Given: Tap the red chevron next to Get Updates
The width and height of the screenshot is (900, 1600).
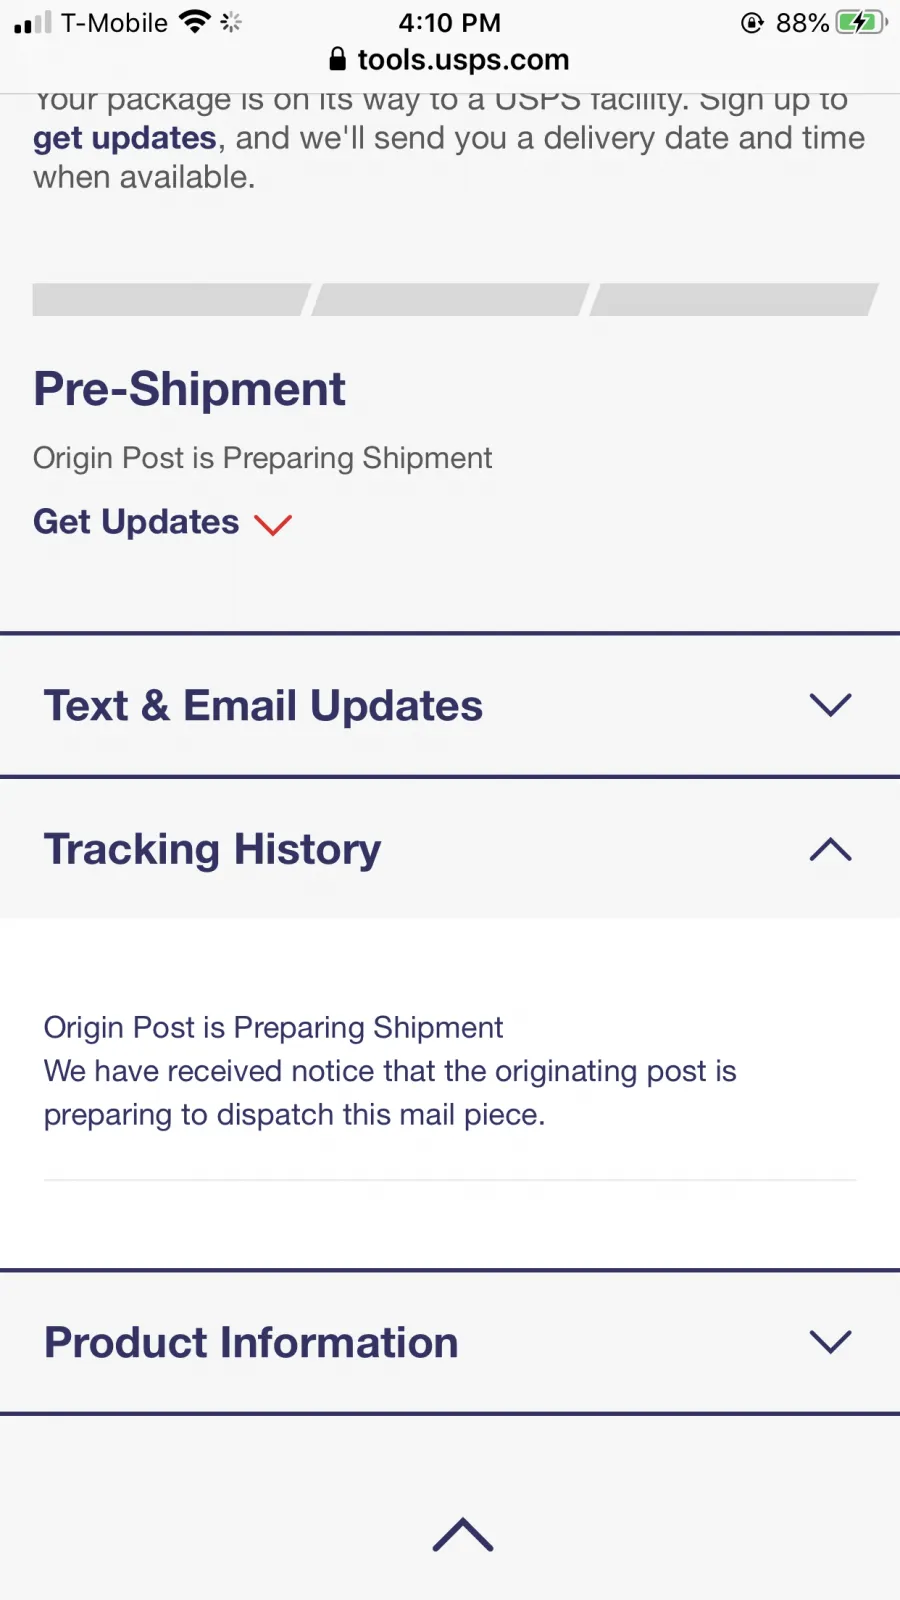Looking at the screenshot, I should (273, 524).
